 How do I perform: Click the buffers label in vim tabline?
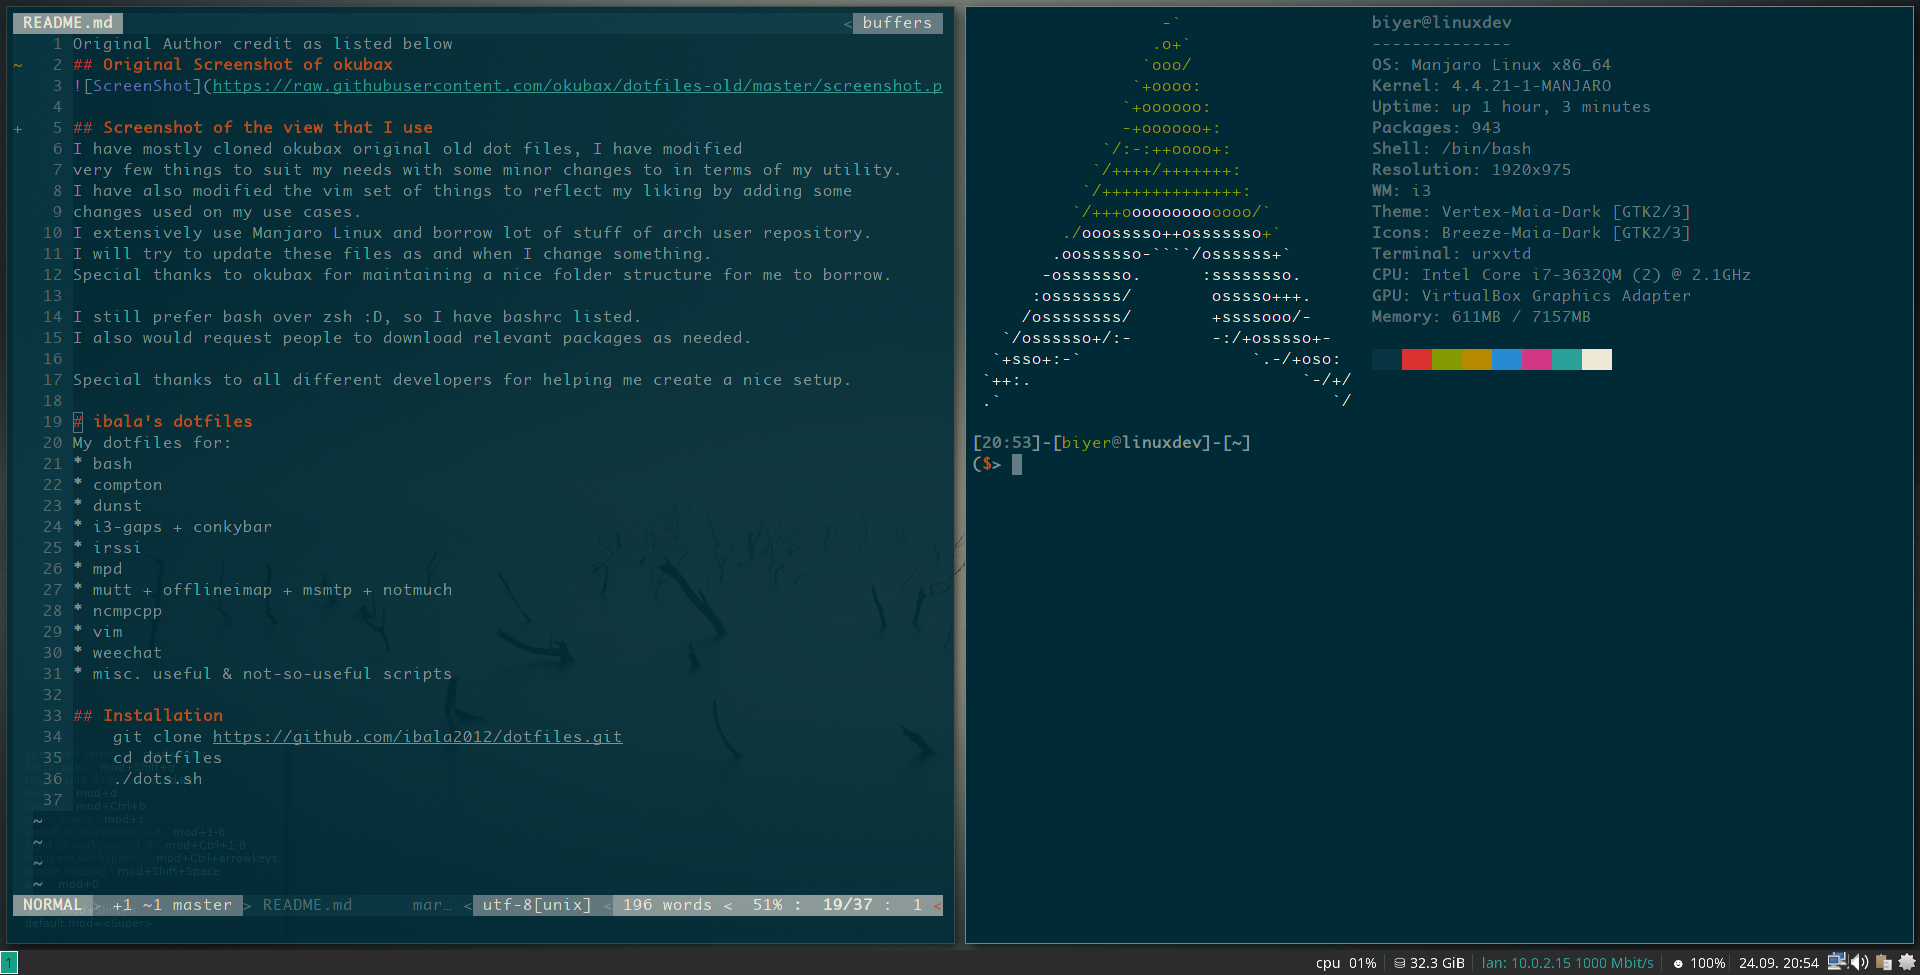897,22
